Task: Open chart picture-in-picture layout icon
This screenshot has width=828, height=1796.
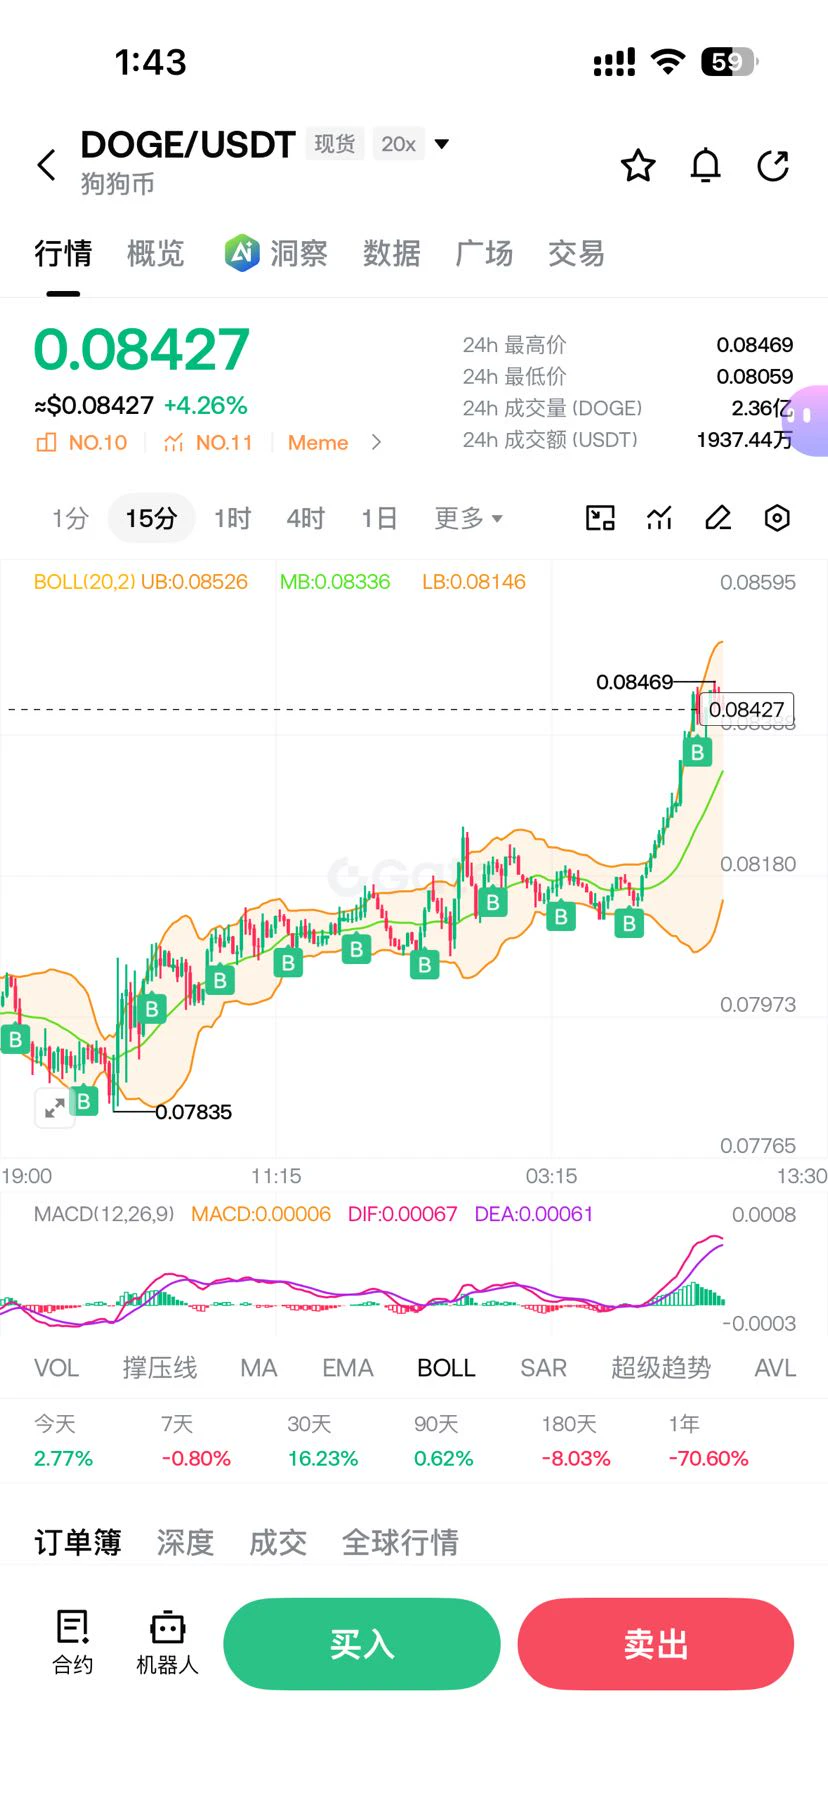Action: click(x=600, y=518)
